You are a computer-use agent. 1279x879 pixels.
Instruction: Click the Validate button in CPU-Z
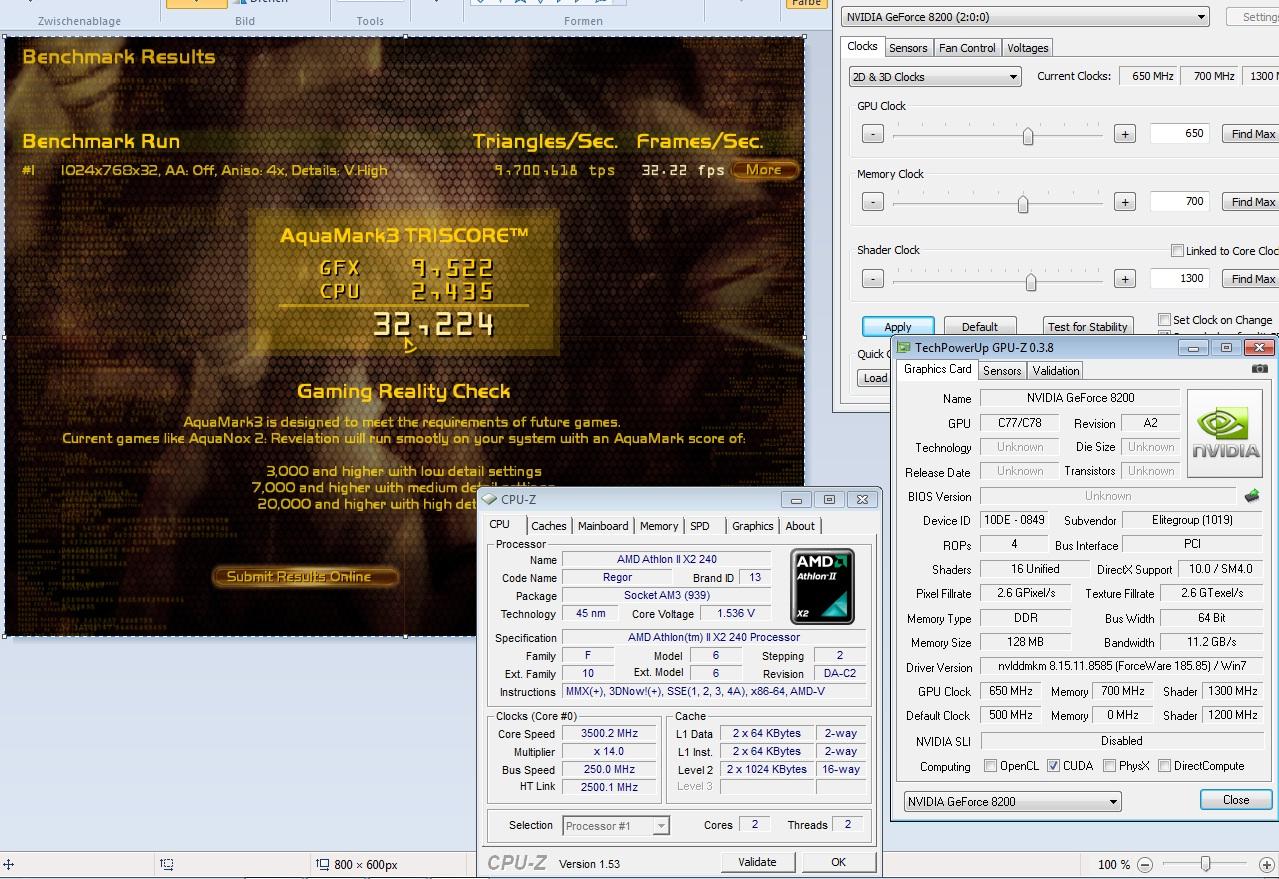coord(757,862)
